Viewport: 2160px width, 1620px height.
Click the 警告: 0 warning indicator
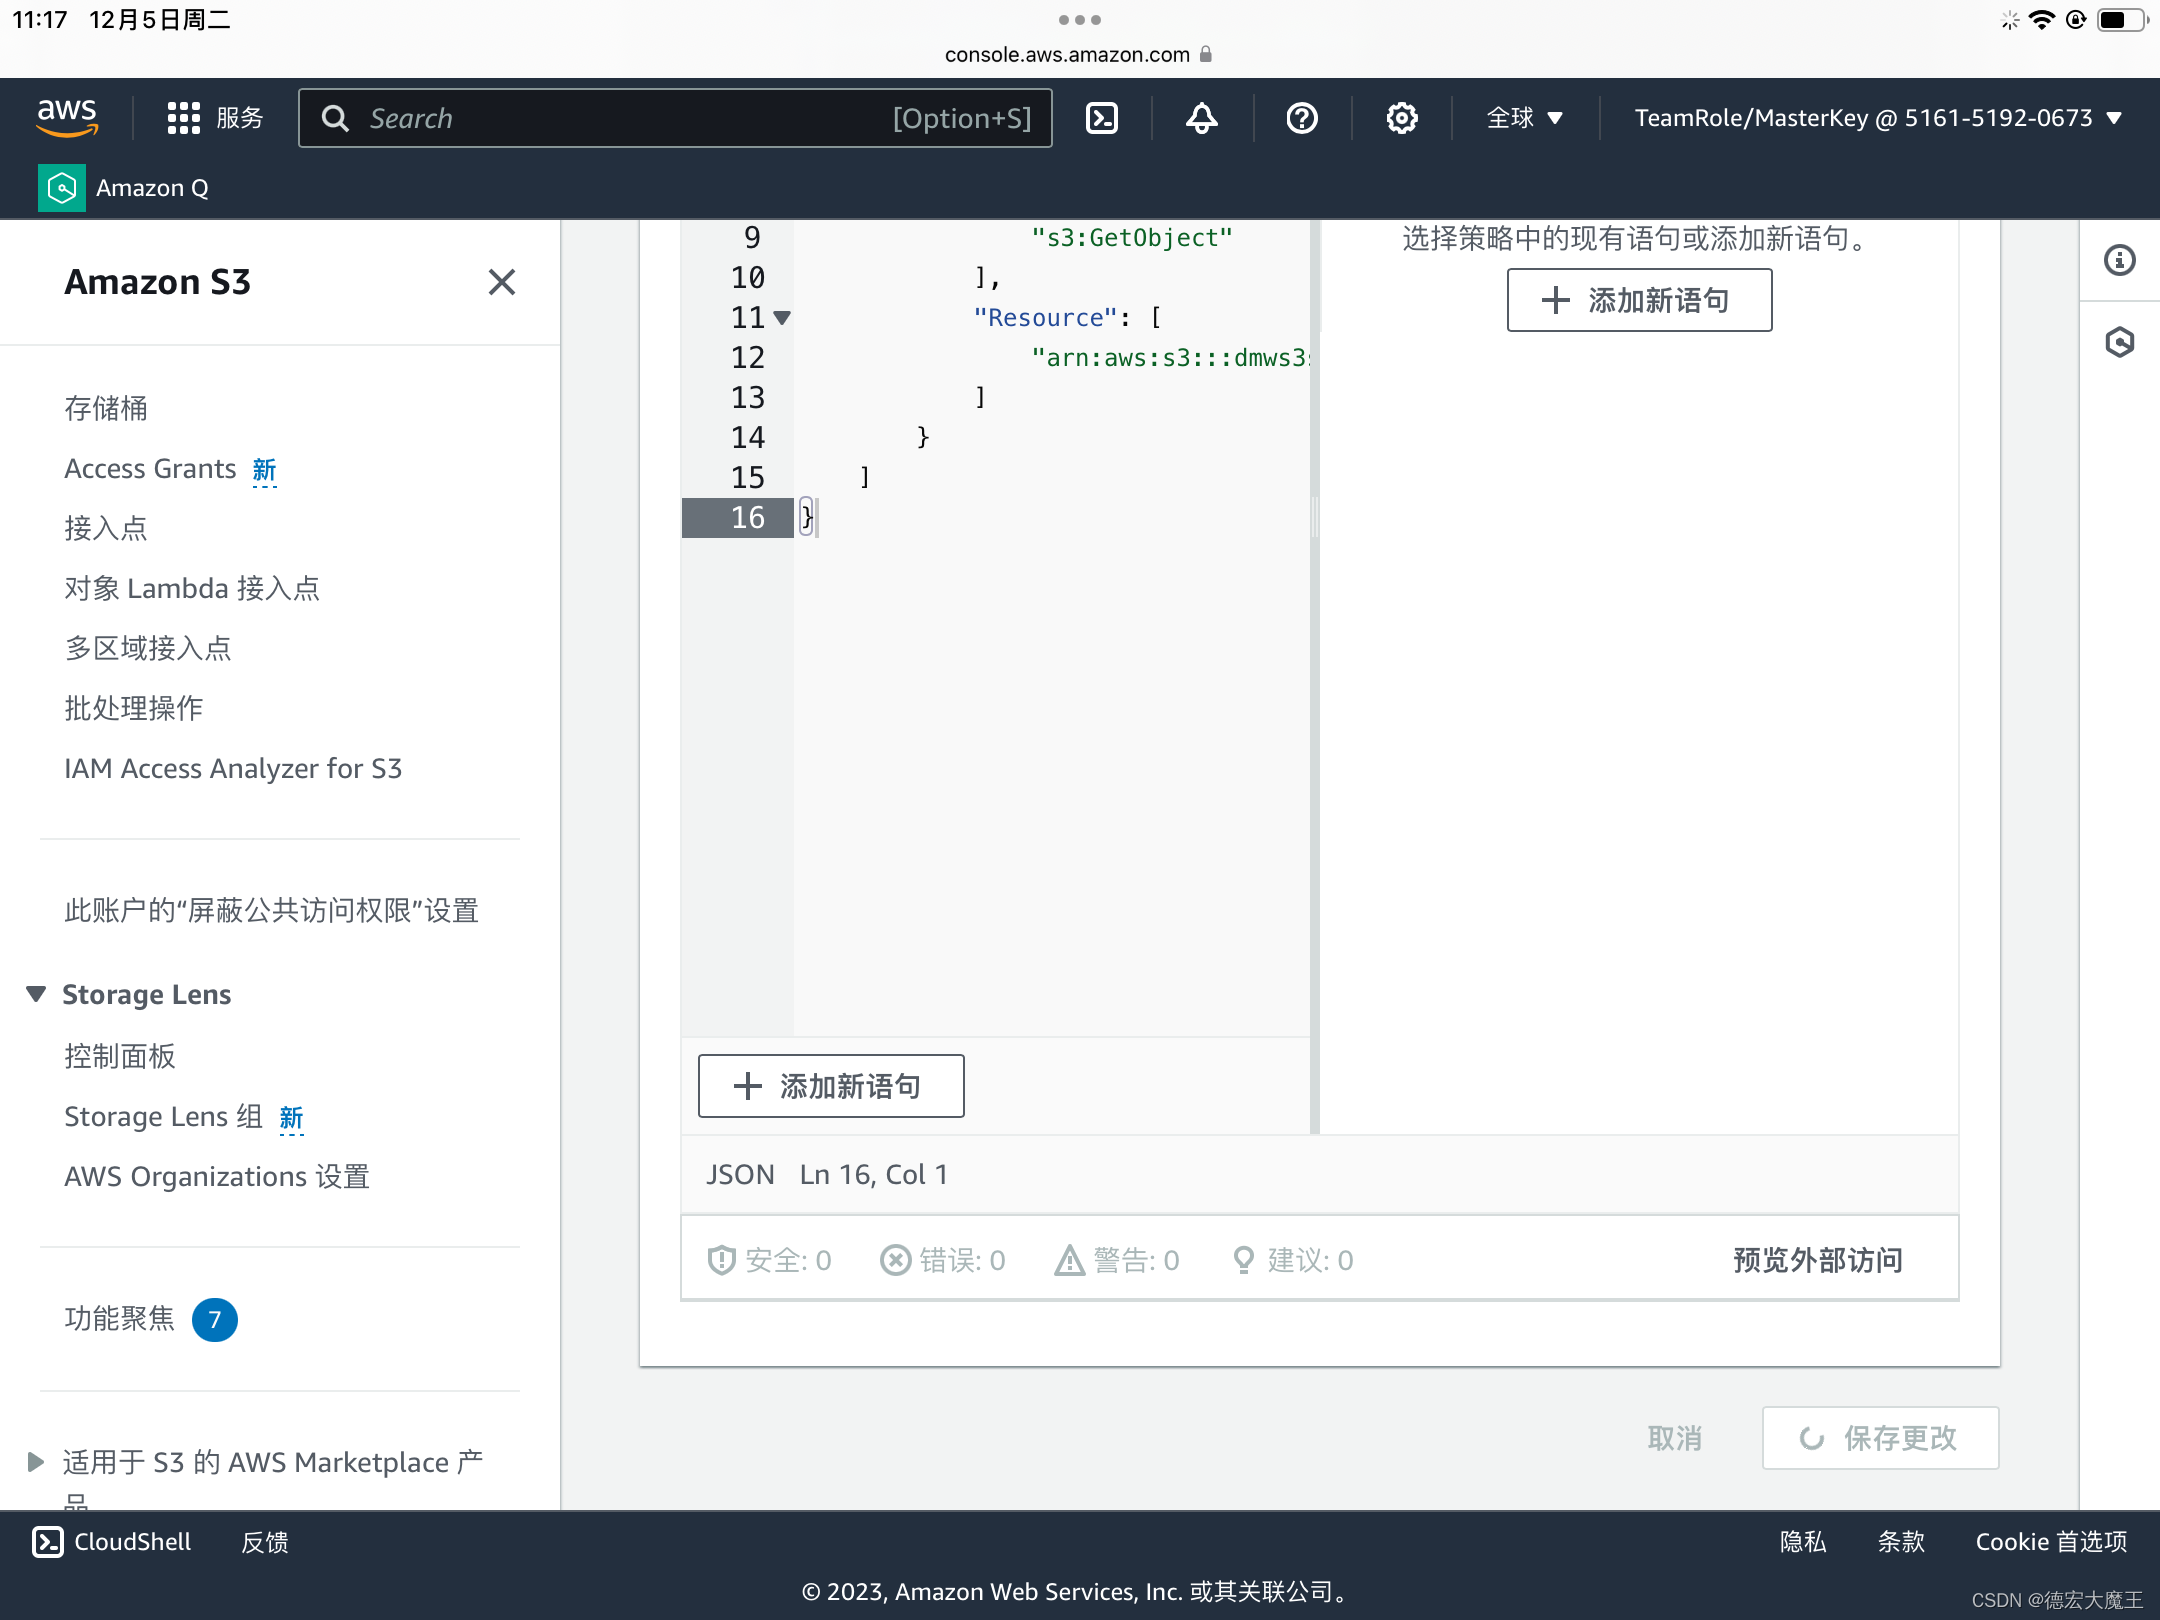click(1118, 1260)
